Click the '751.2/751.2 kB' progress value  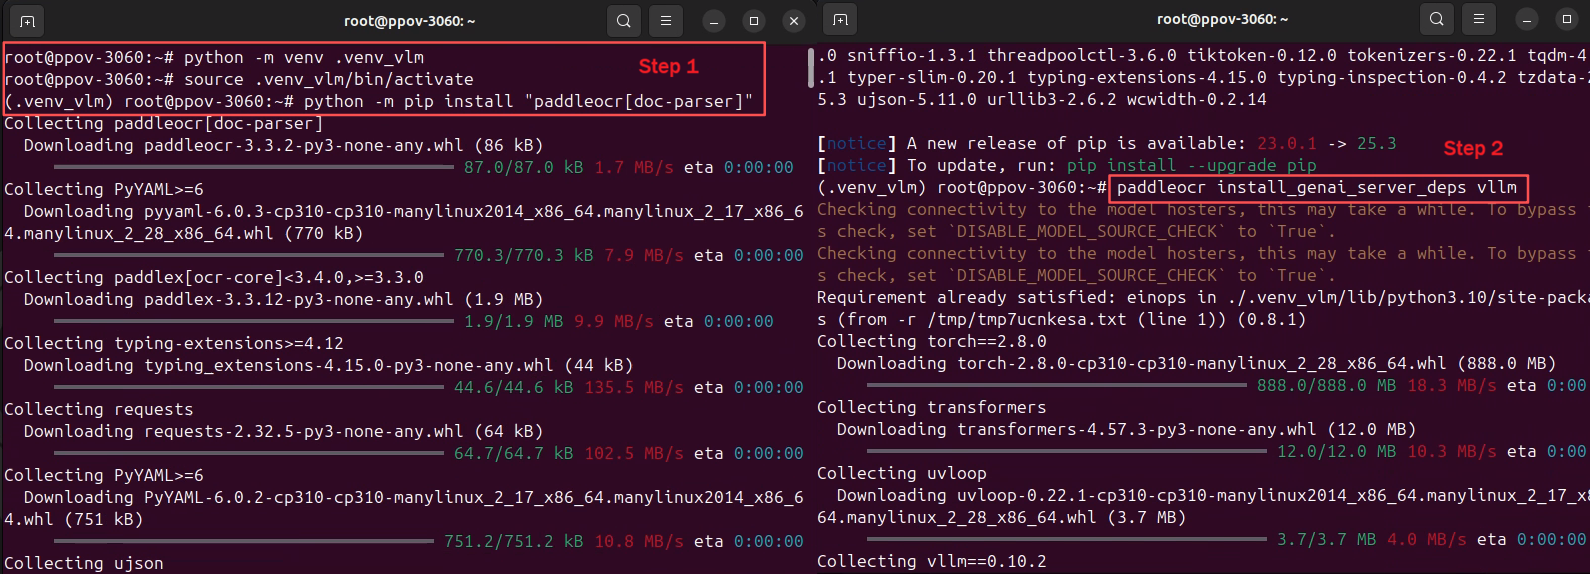[514, 541]
